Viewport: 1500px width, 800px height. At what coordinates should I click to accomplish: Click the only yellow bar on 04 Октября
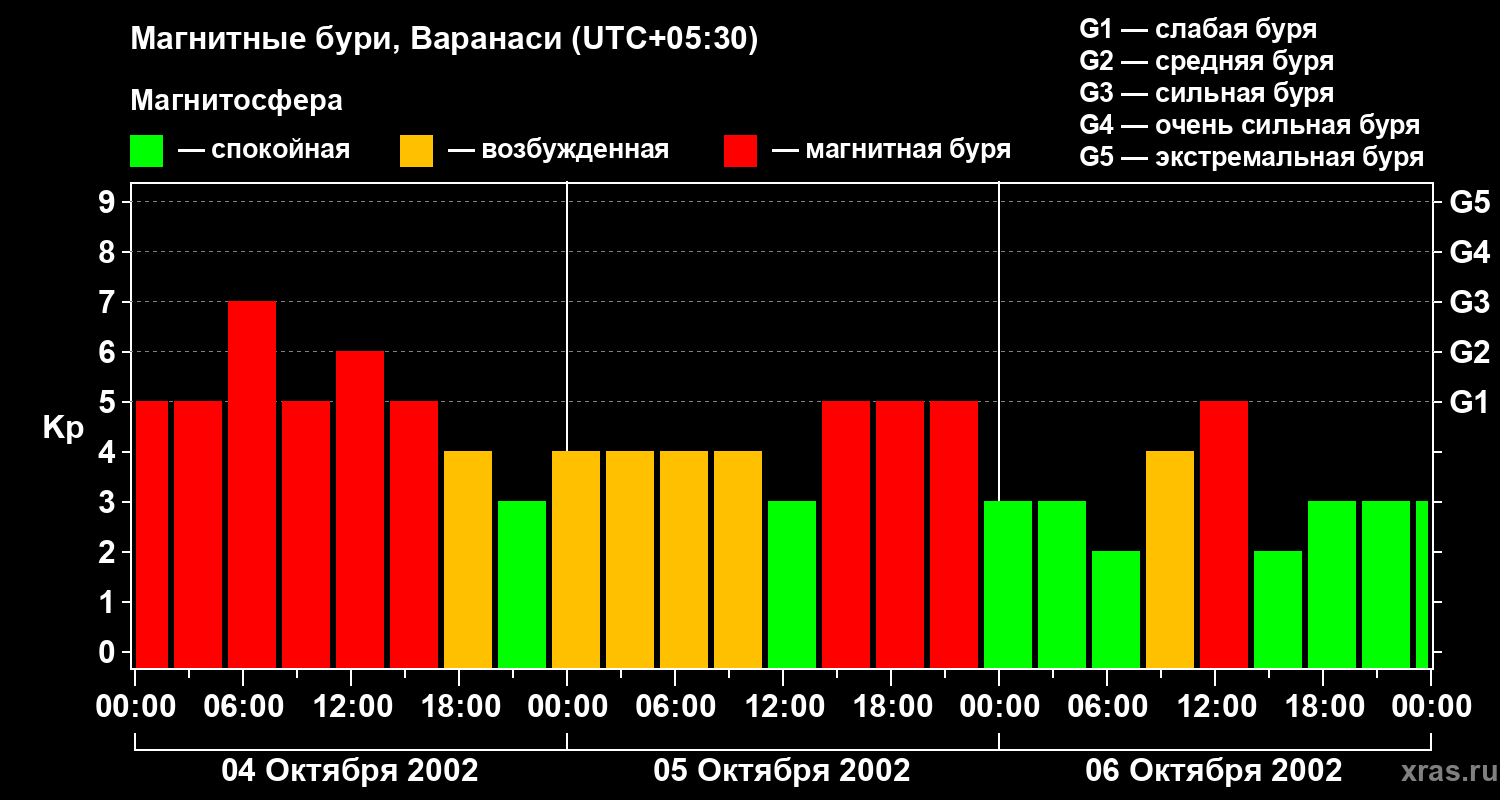(468, 560)
